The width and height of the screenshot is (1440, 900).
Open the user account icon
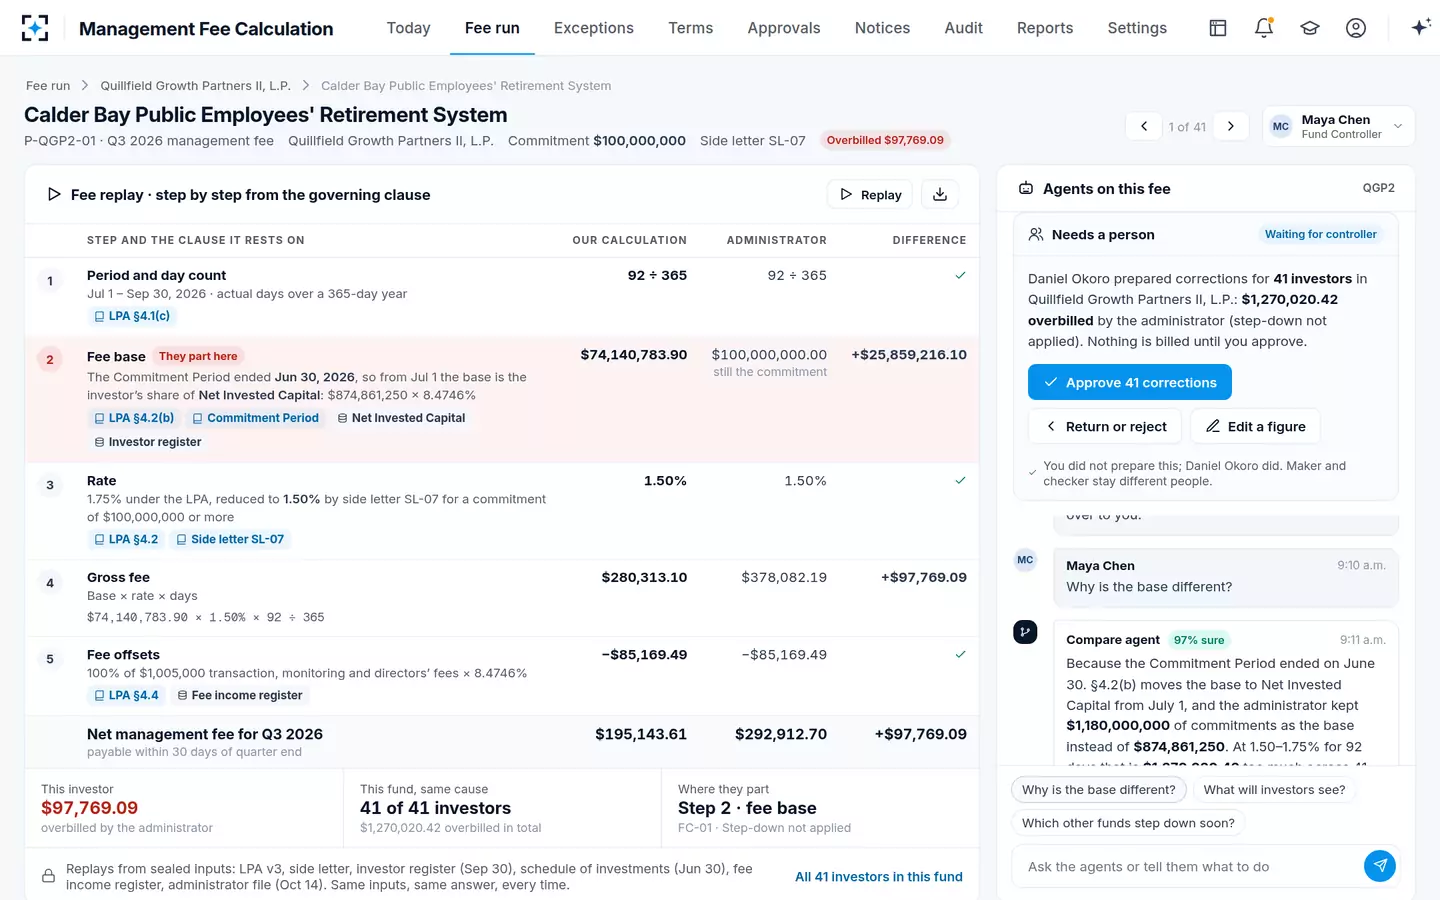tap(1356, 28)
